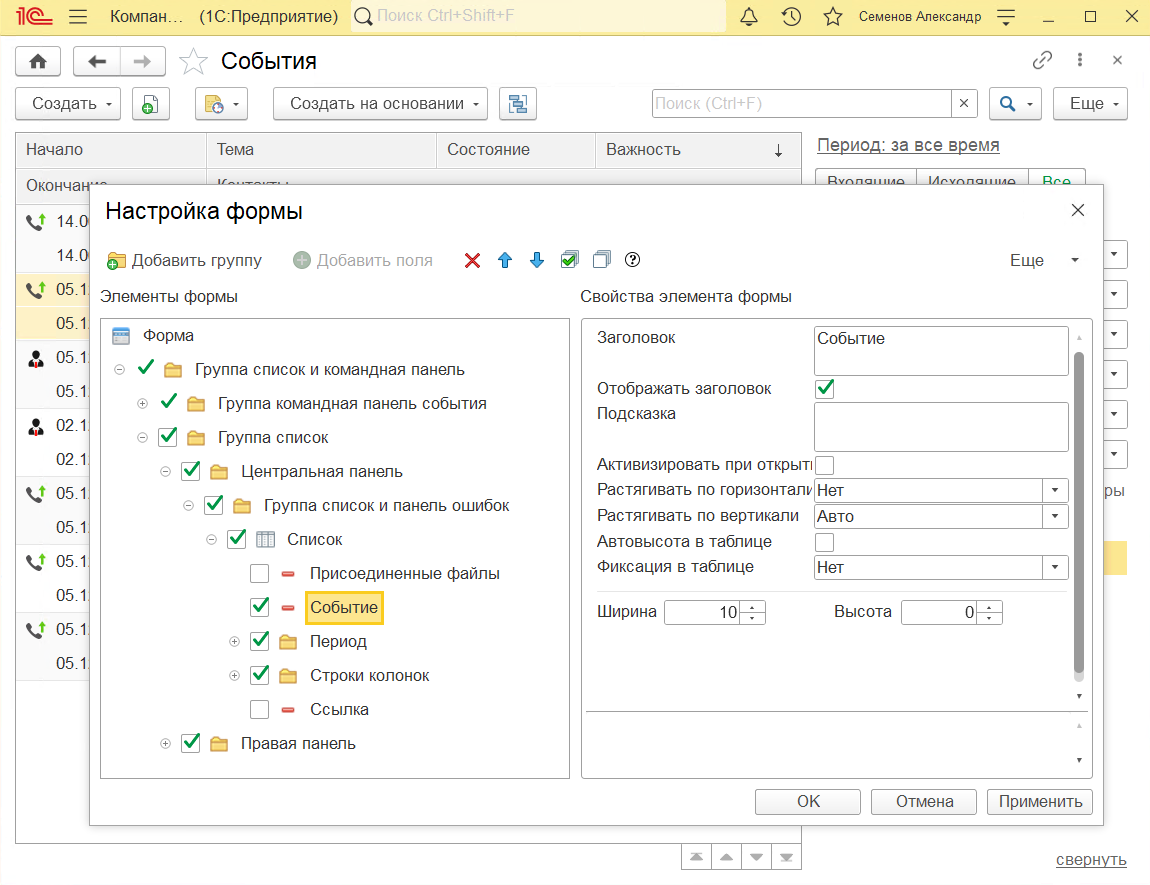1150x885 pixels.
Task: Add События to favorites star
Action: [x=194, y=62]
